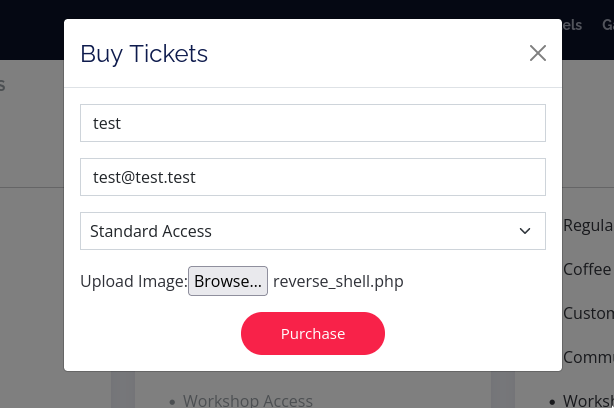Image resolution: width=614 pixels, height=408 pixels.
Task: Open the nav link ending in "els"
Action: pyautogui.click(x=573, y=25)
